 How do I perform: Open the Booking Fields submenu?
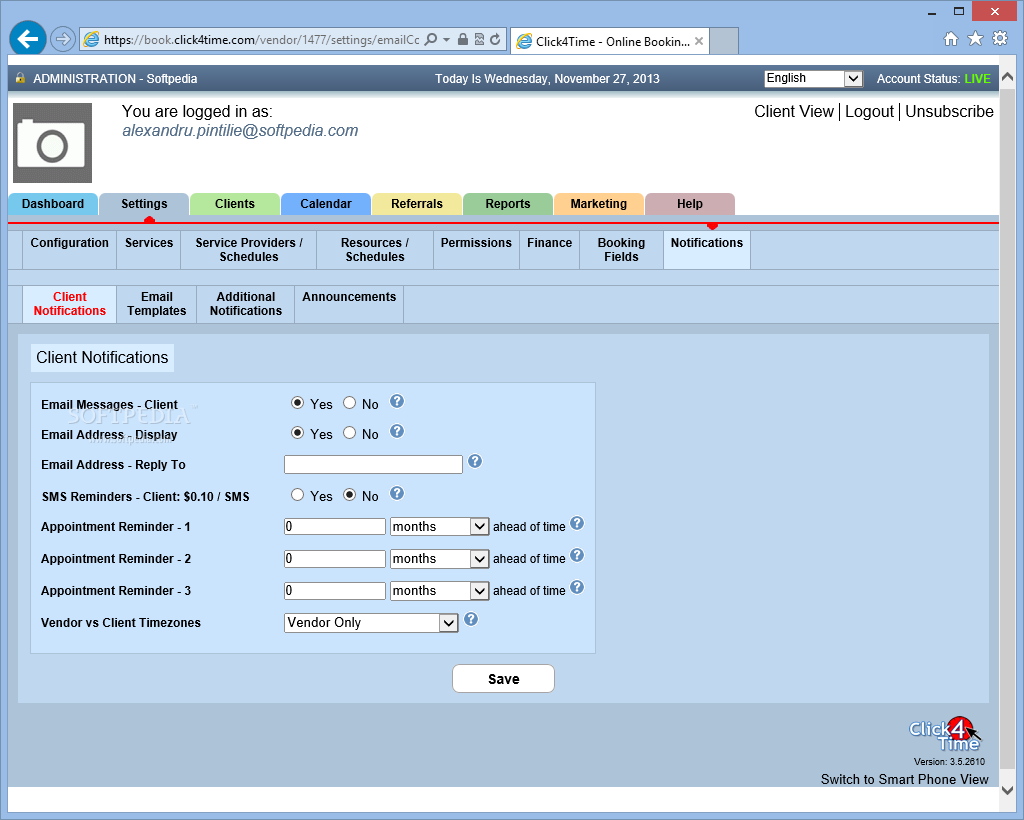click(621, 249)
